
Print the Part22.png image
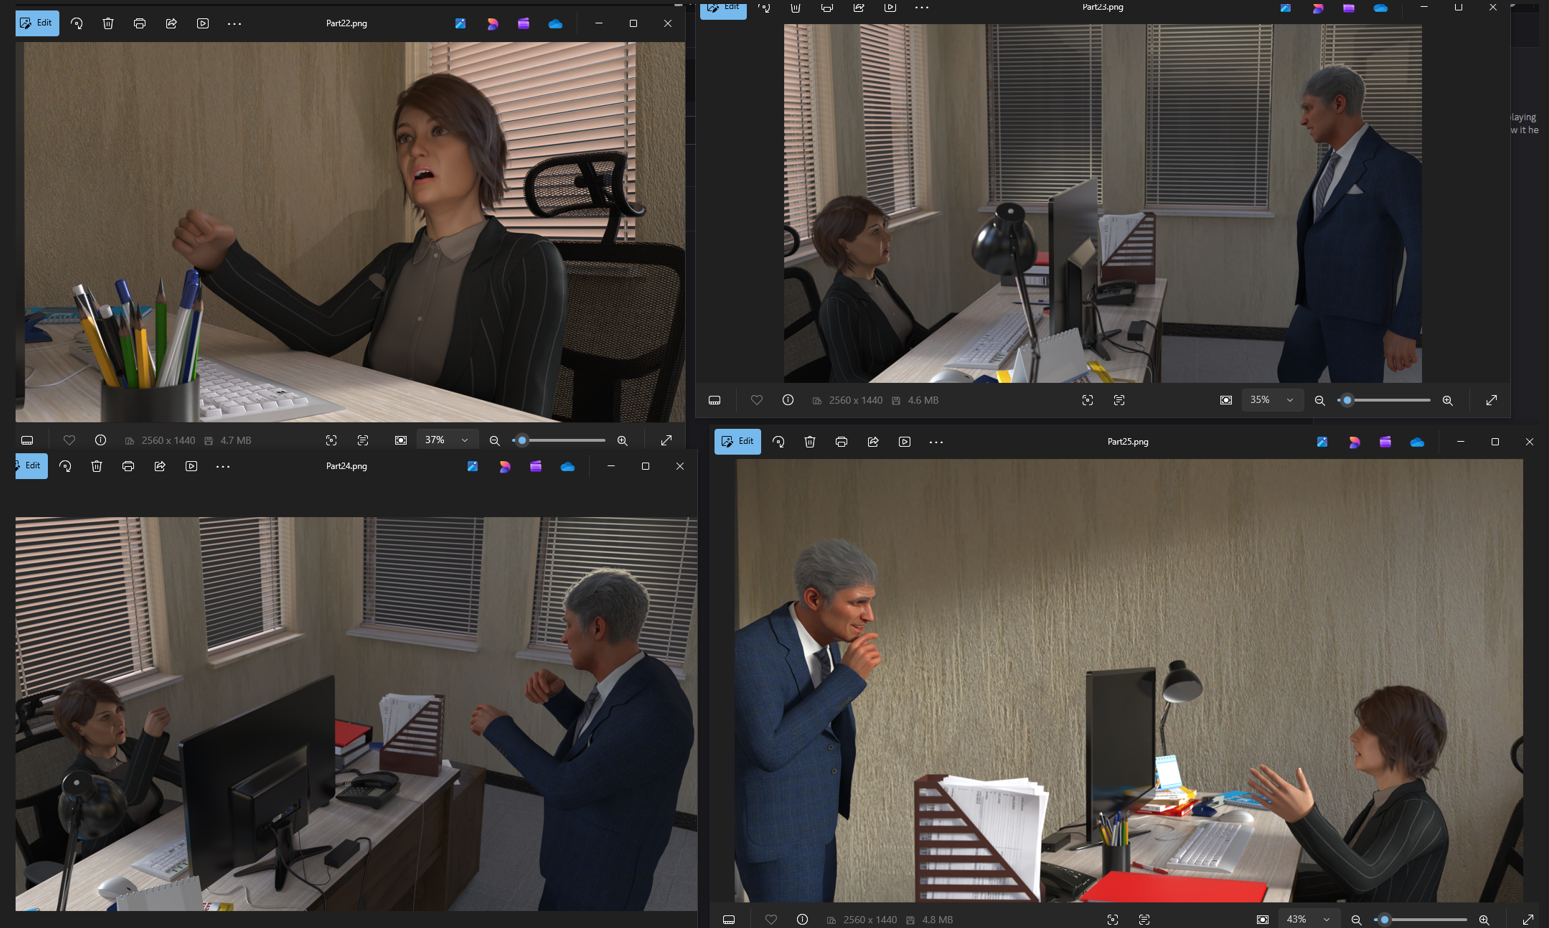click(140, 23)
